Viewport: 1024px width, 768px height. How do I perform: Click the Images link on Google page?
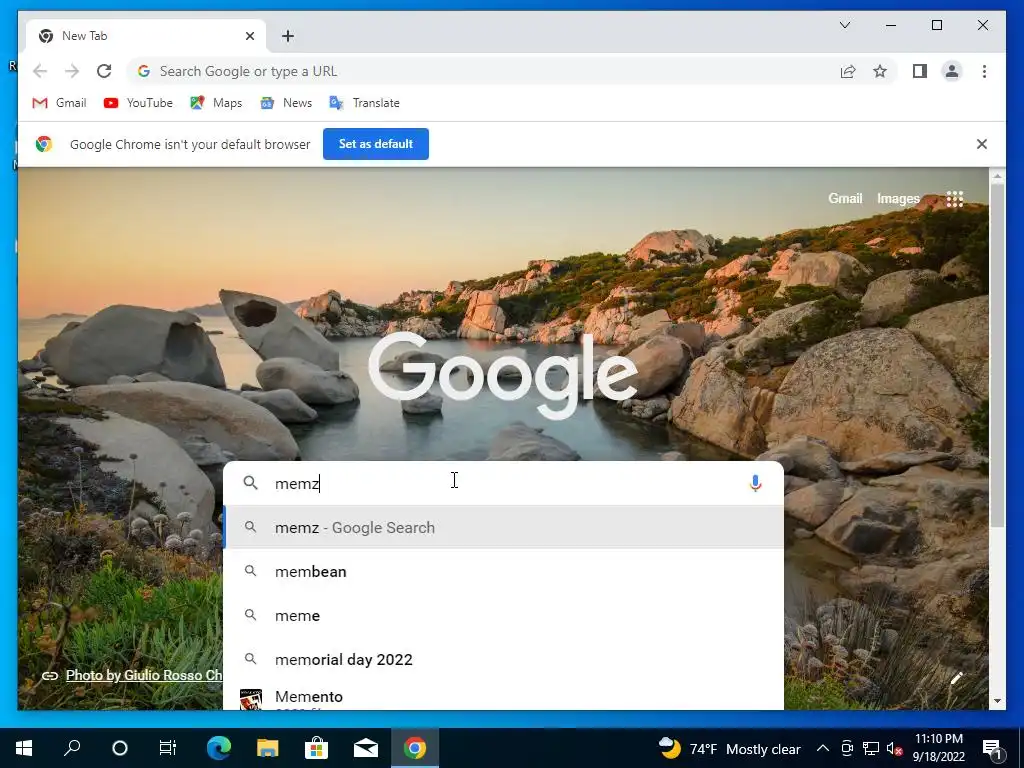click(898, 198)
